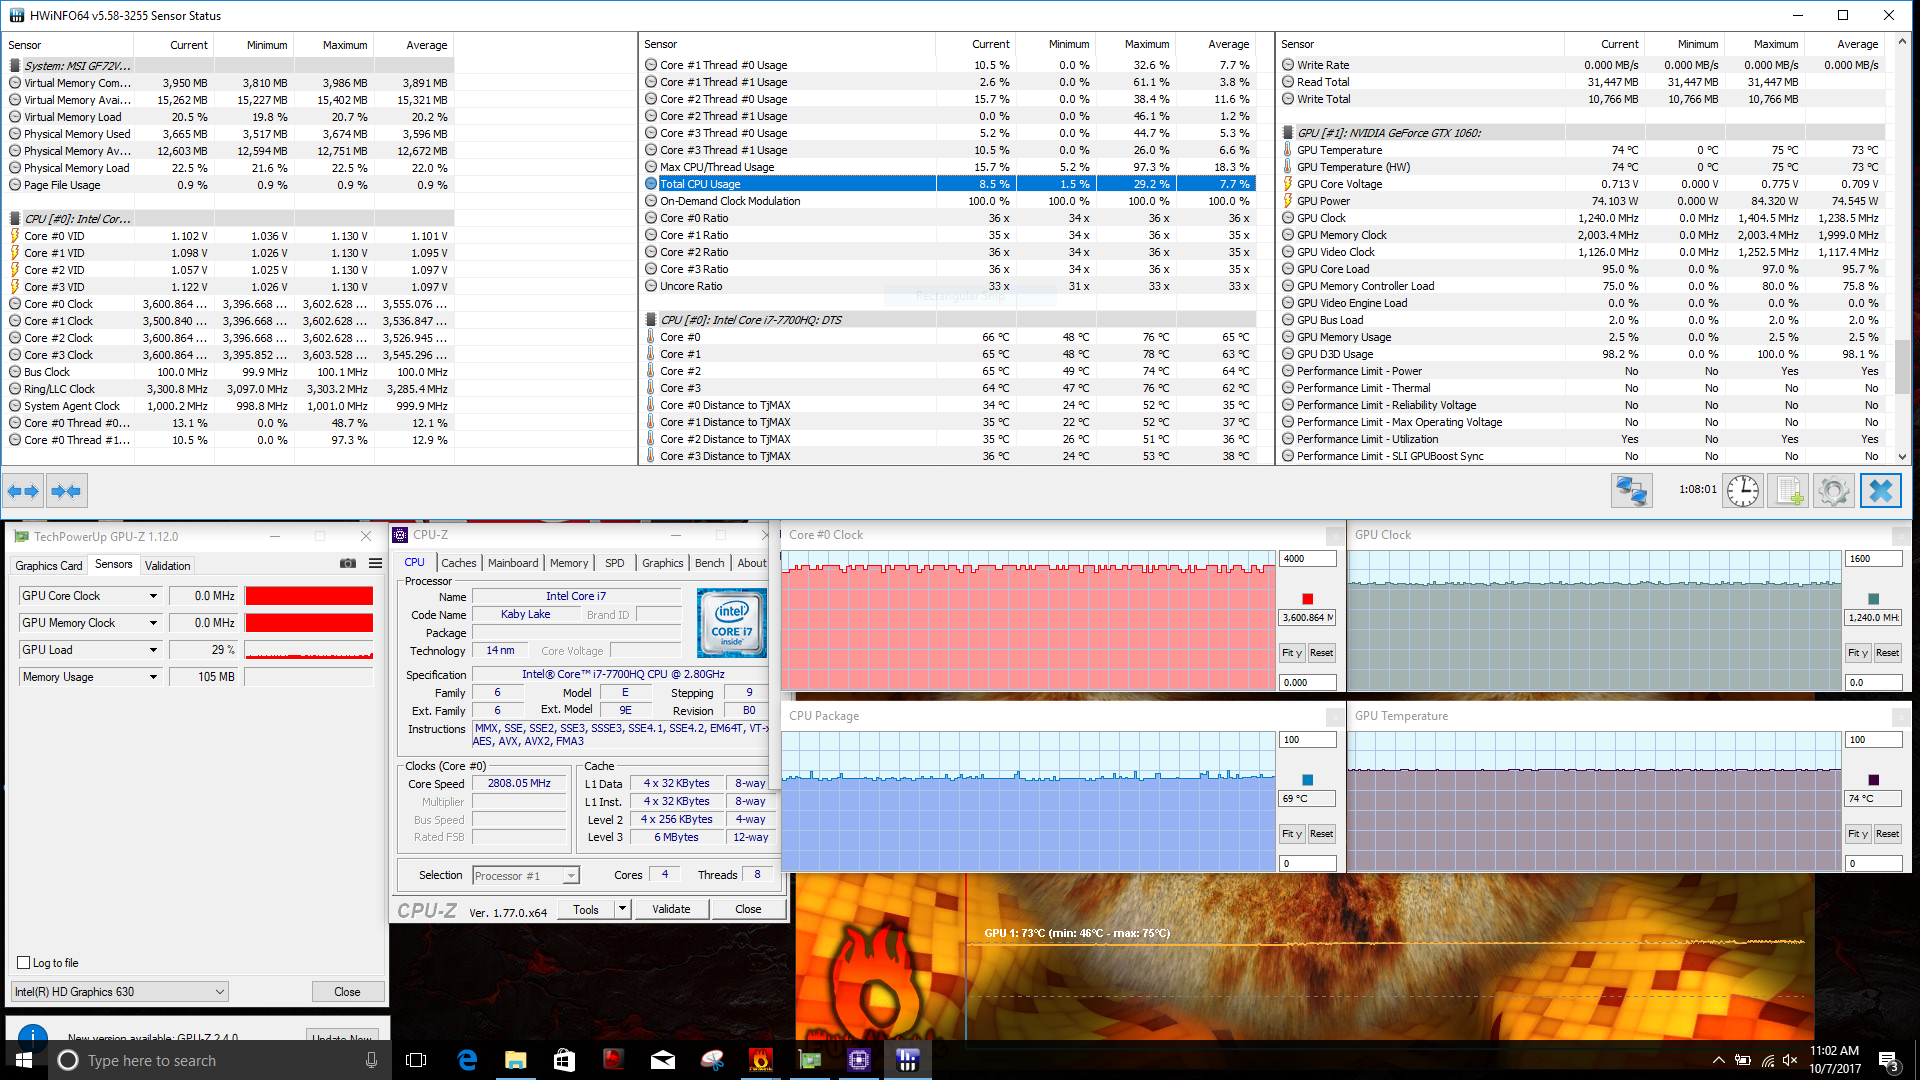The height and width of the screenshot is (1080, 1920).
Task: Click the red Core #0 Clock color swatch
Action: coord(1307,599)
